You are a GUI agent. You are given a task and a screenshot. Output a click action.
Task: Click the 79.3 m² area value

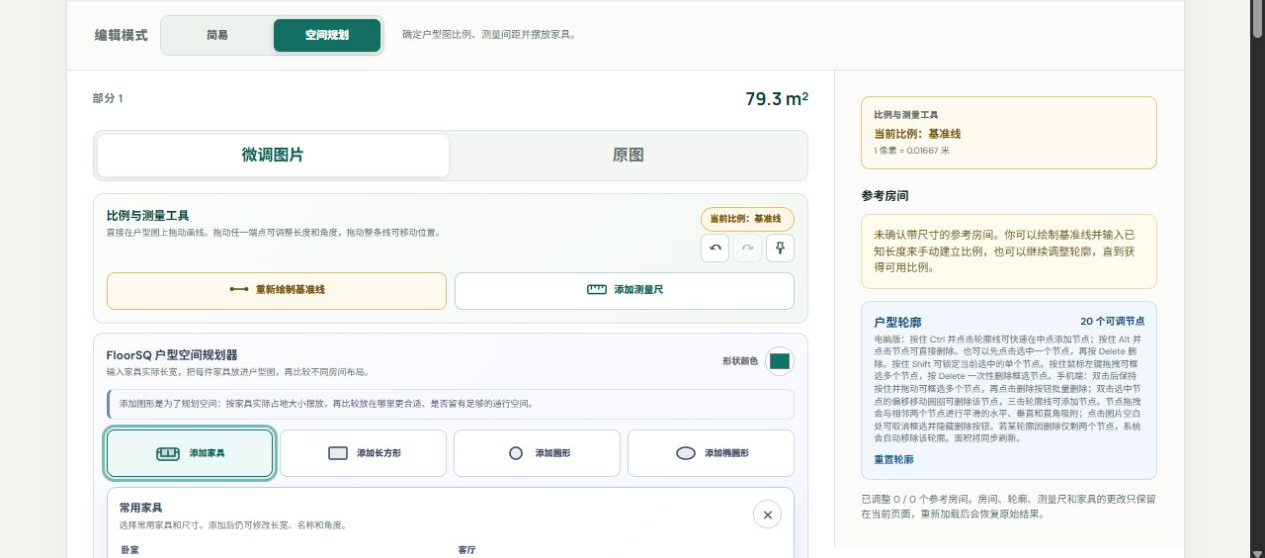[x=777, y=99]
